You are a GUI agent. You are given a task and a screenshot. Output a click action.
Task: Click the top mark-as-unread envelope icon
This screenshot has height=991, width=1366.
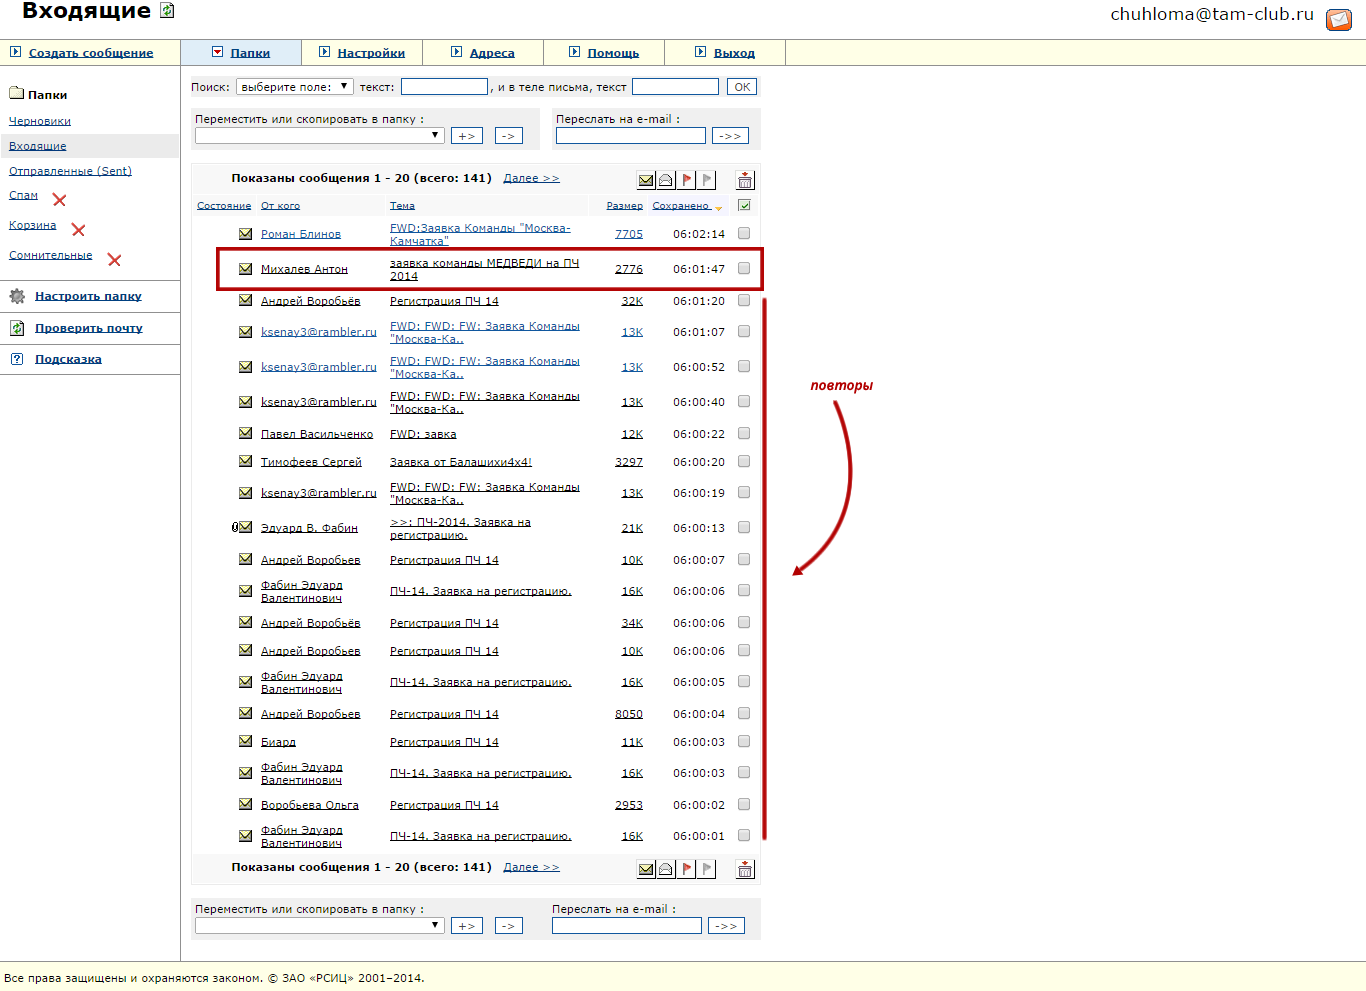click(x=646, y=180)
